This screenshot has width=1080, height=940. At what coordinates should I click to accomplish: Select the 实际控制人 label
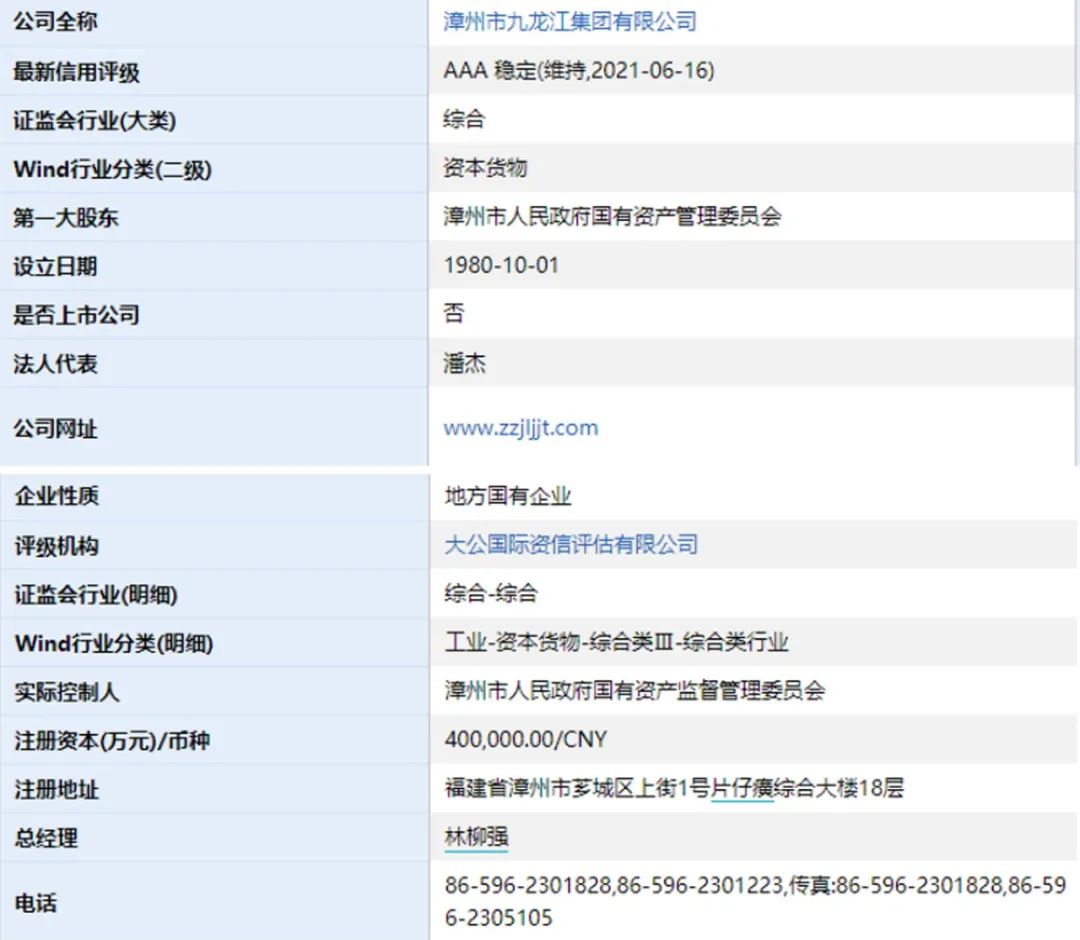coord(67,692)
